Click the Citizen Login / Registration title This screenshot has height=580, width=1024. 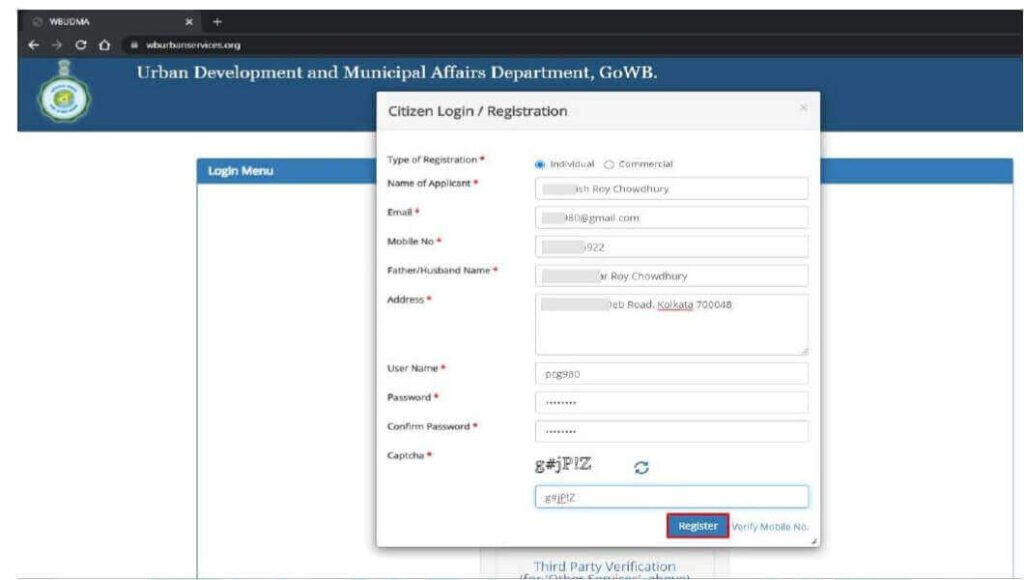coord(477,111)
